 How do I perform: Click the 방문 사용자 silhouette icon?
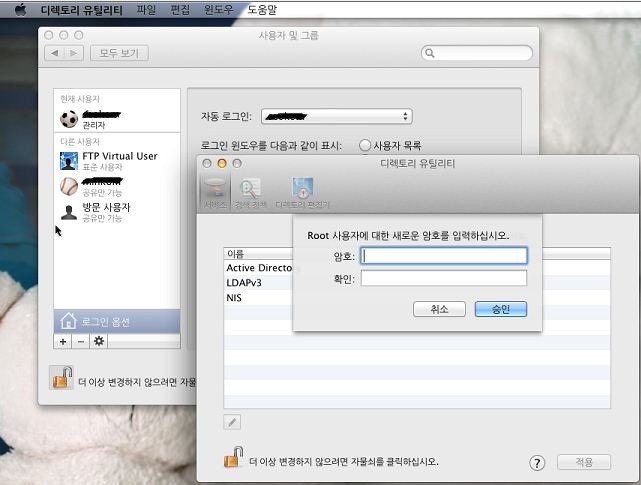coord(69,212)
